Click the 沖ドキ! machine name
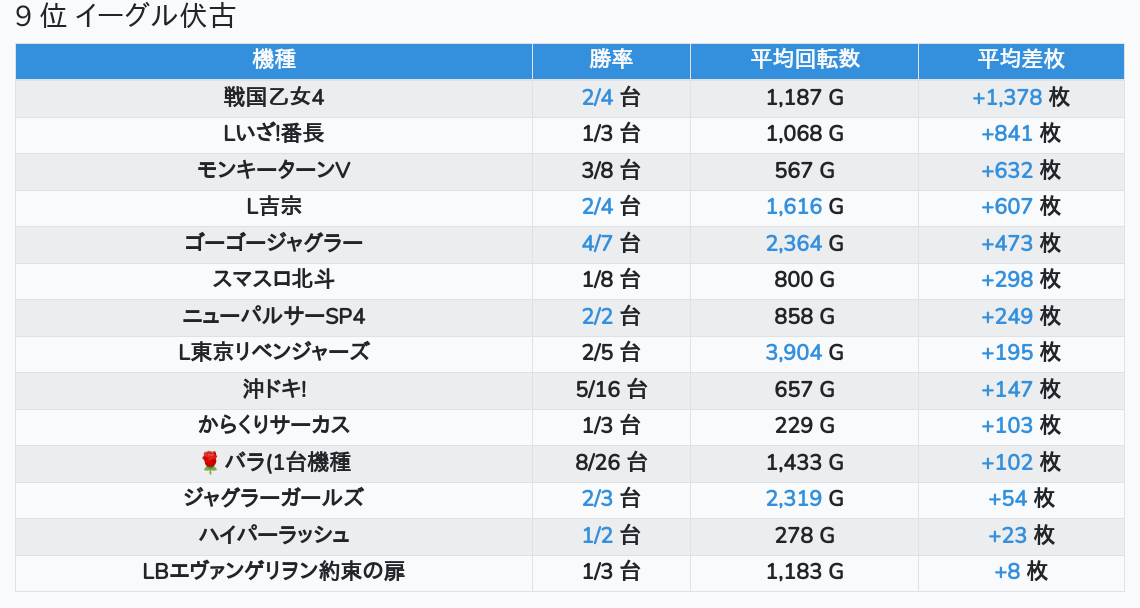 pos(274,389)
